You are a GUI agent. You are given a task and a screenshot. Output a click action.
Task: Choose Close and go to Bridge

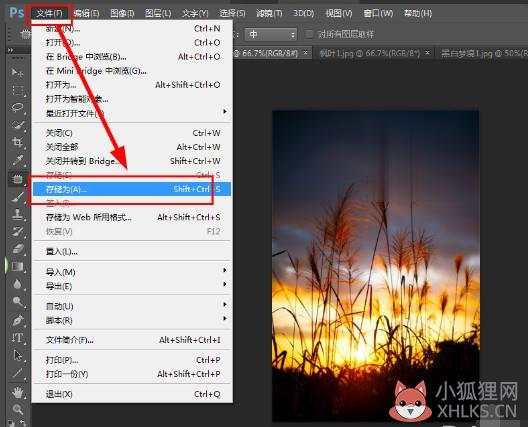tap(131, 161)
